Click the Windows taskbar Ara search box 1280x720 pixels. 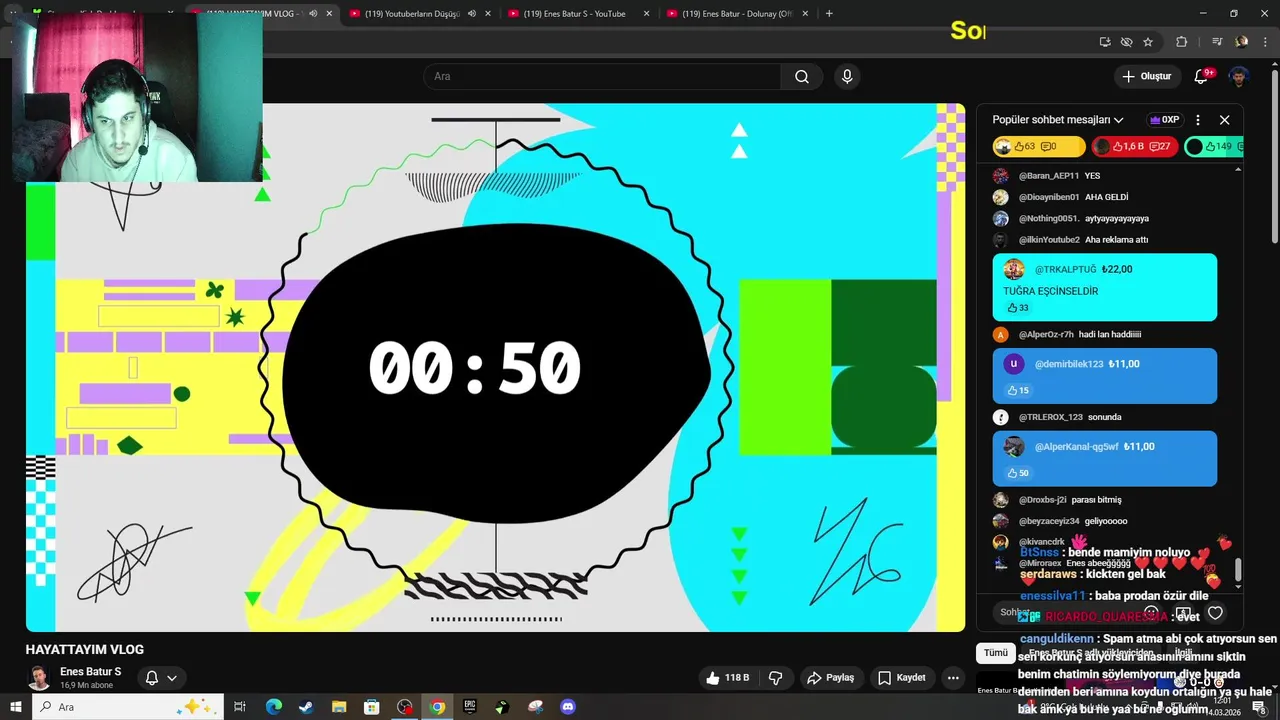[x=128, y=707]
